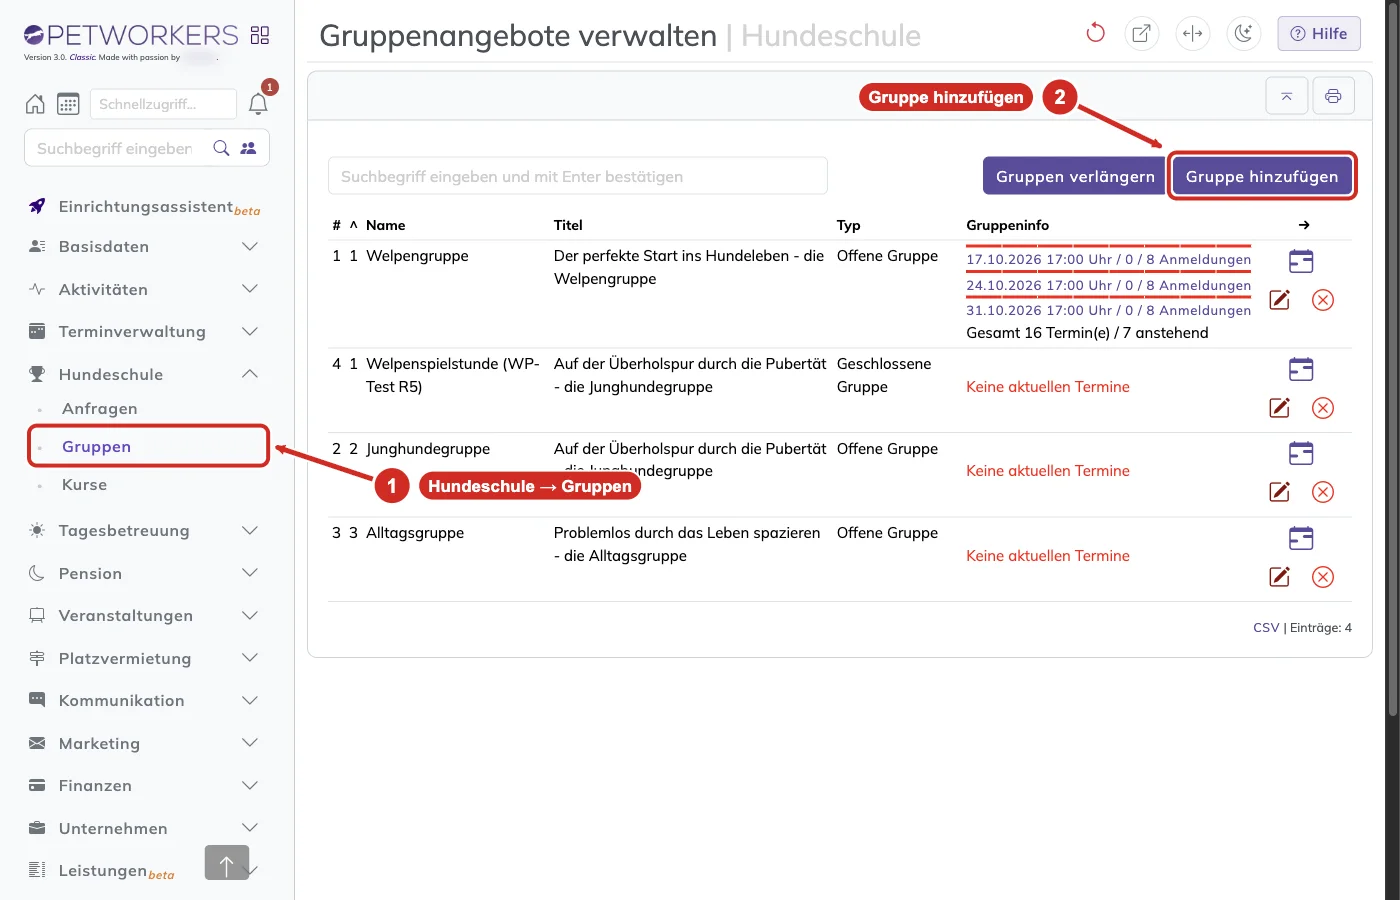1400x900 pixels.
Task: Delete the Welpengruppe entry
Action: coord(1323,300)
